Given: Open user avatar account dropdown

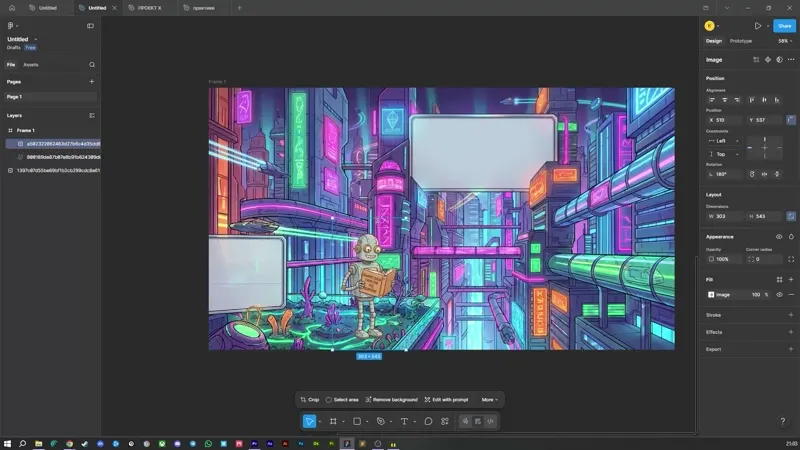Looking at the screenshot, I should coord(712,26).
